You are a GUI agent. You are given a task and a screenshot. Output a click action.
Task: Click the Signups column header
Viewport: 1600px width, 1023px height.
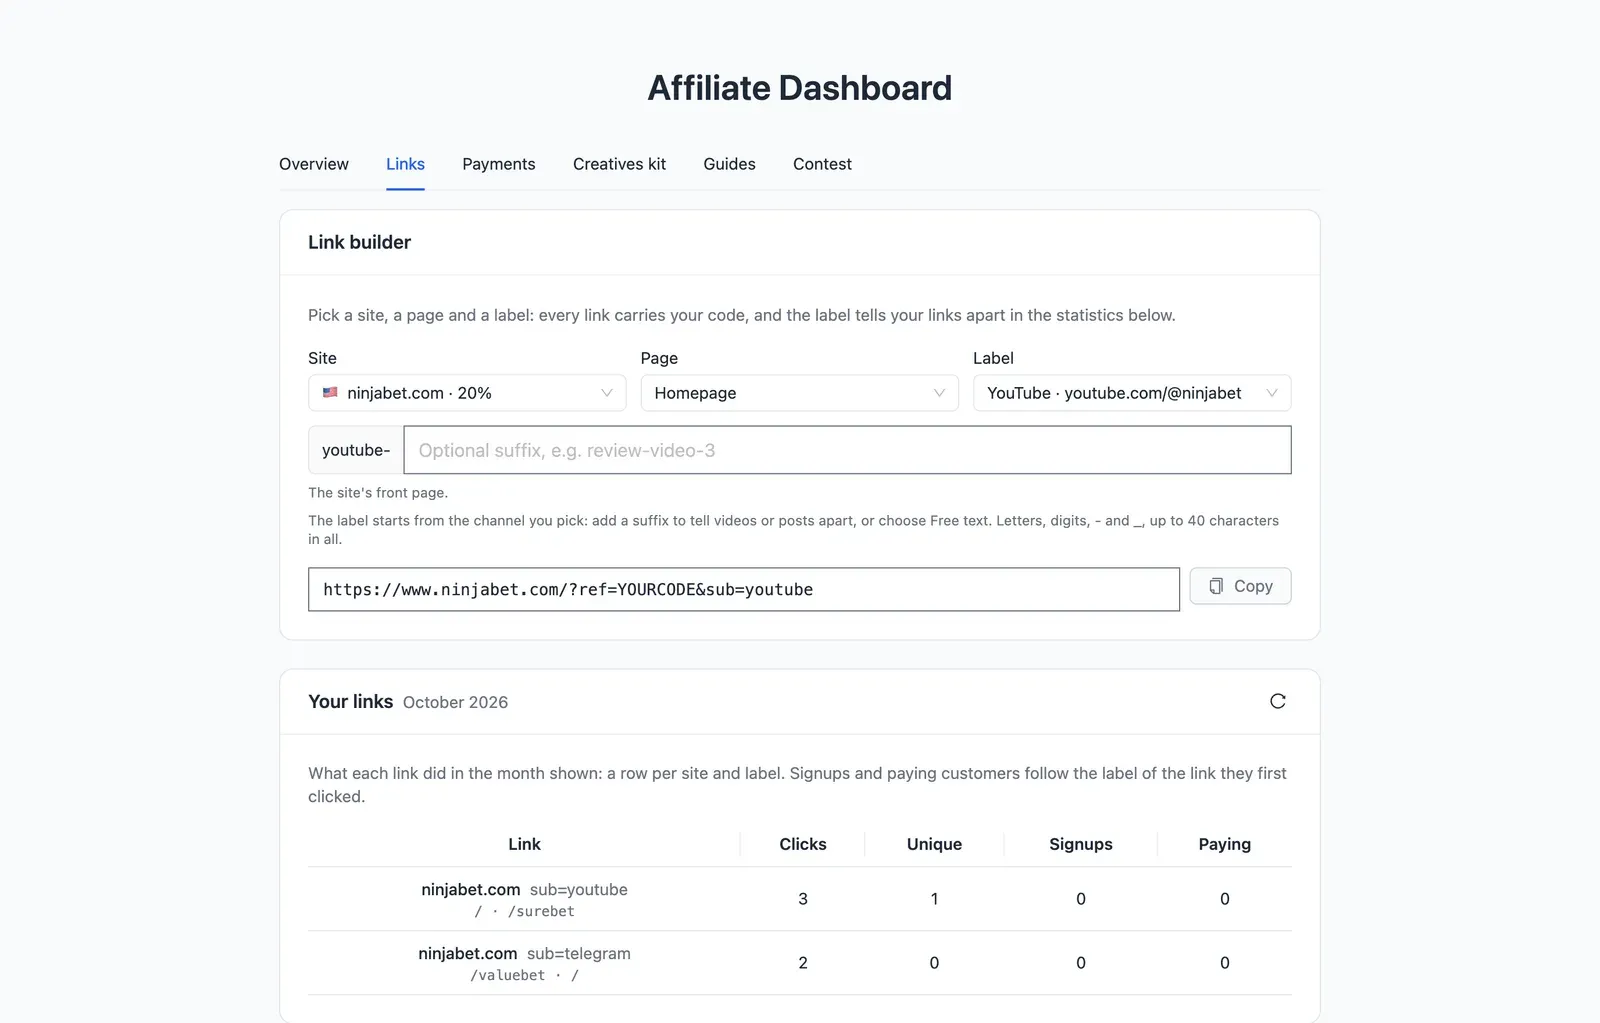click(x=1080, y=844)
